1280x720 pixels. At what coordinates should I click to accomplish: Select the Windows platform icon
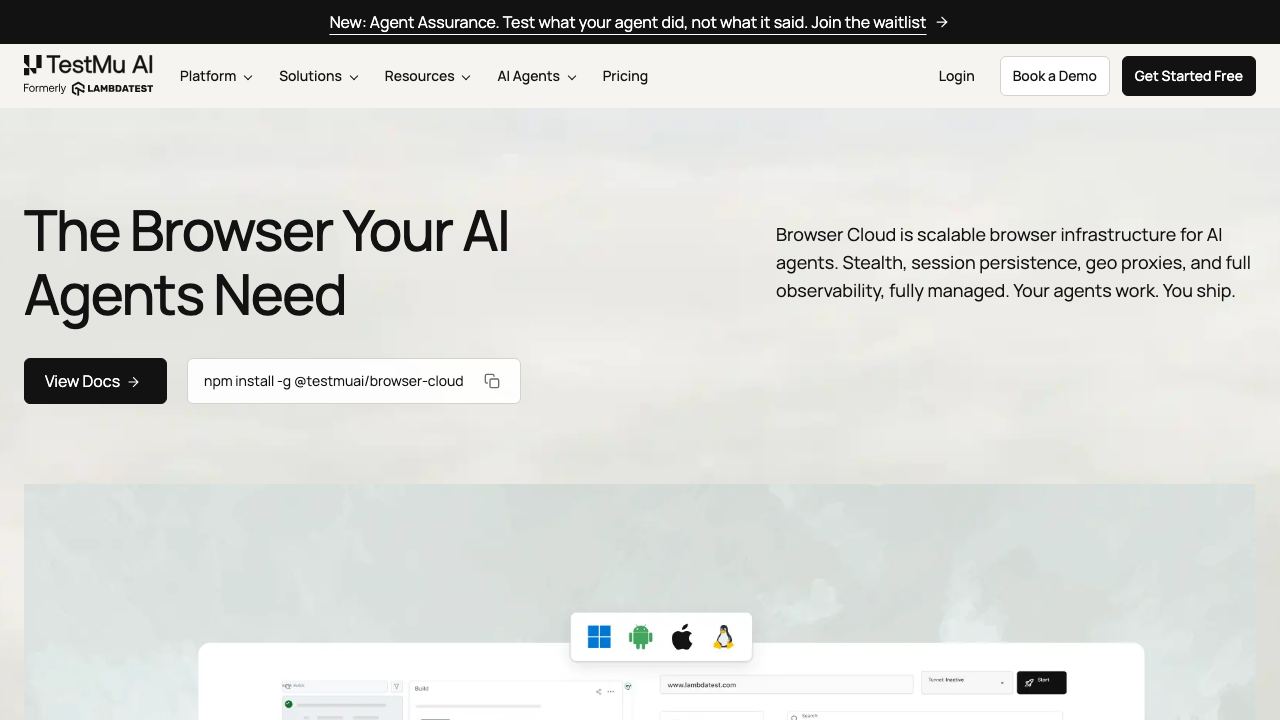(599, 637)
